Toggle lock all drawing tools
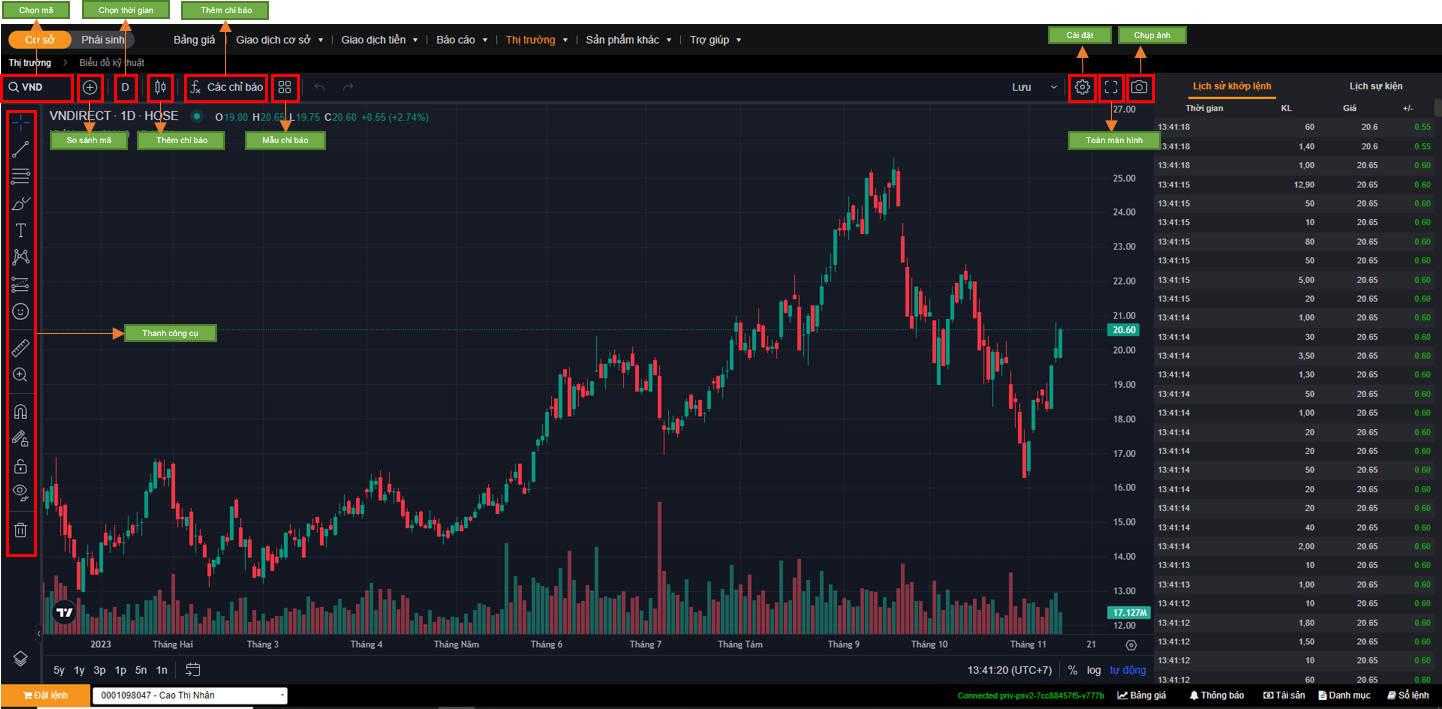Screen dimensions: 1442x709 [21, 465]
